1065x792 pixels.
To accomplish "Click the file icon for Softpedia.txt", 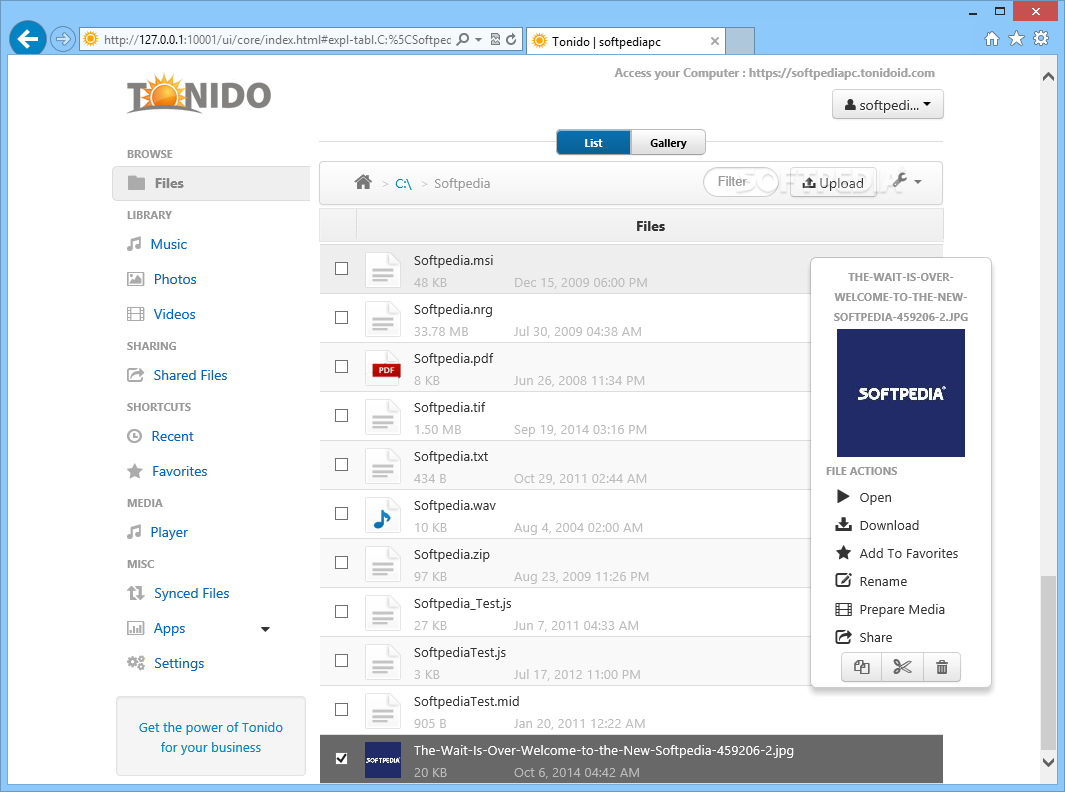I will [x=383, y=466].
